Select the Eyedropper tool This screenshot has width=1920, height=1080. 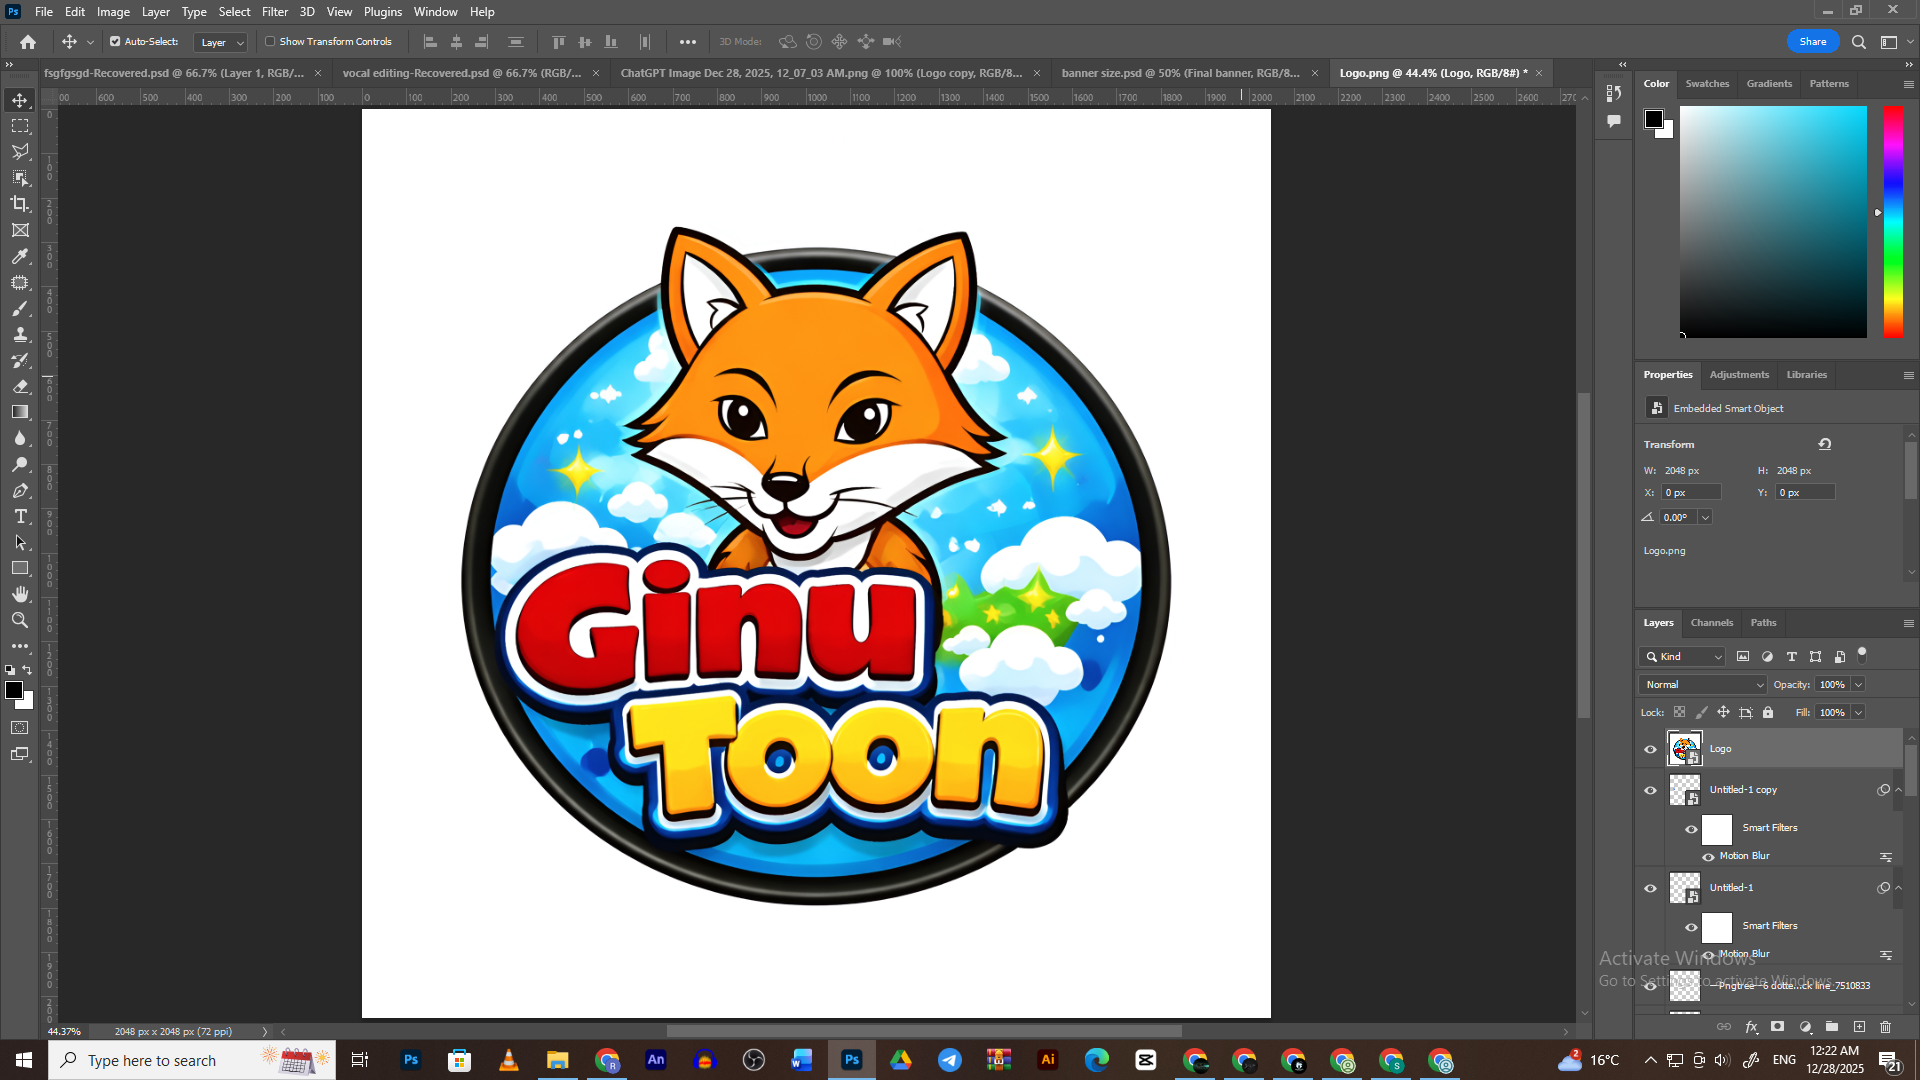[20, 256]
